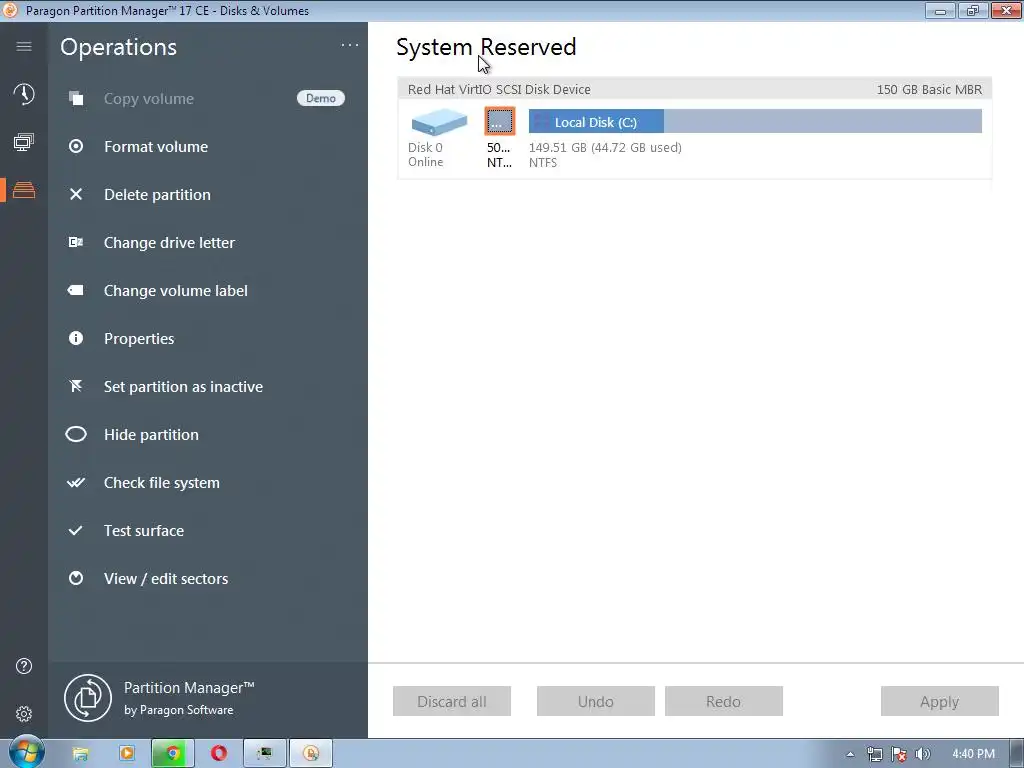Click the Delete partition X icon
The width and height of the screenshot is (1024, 768).
tap(76, 194)
